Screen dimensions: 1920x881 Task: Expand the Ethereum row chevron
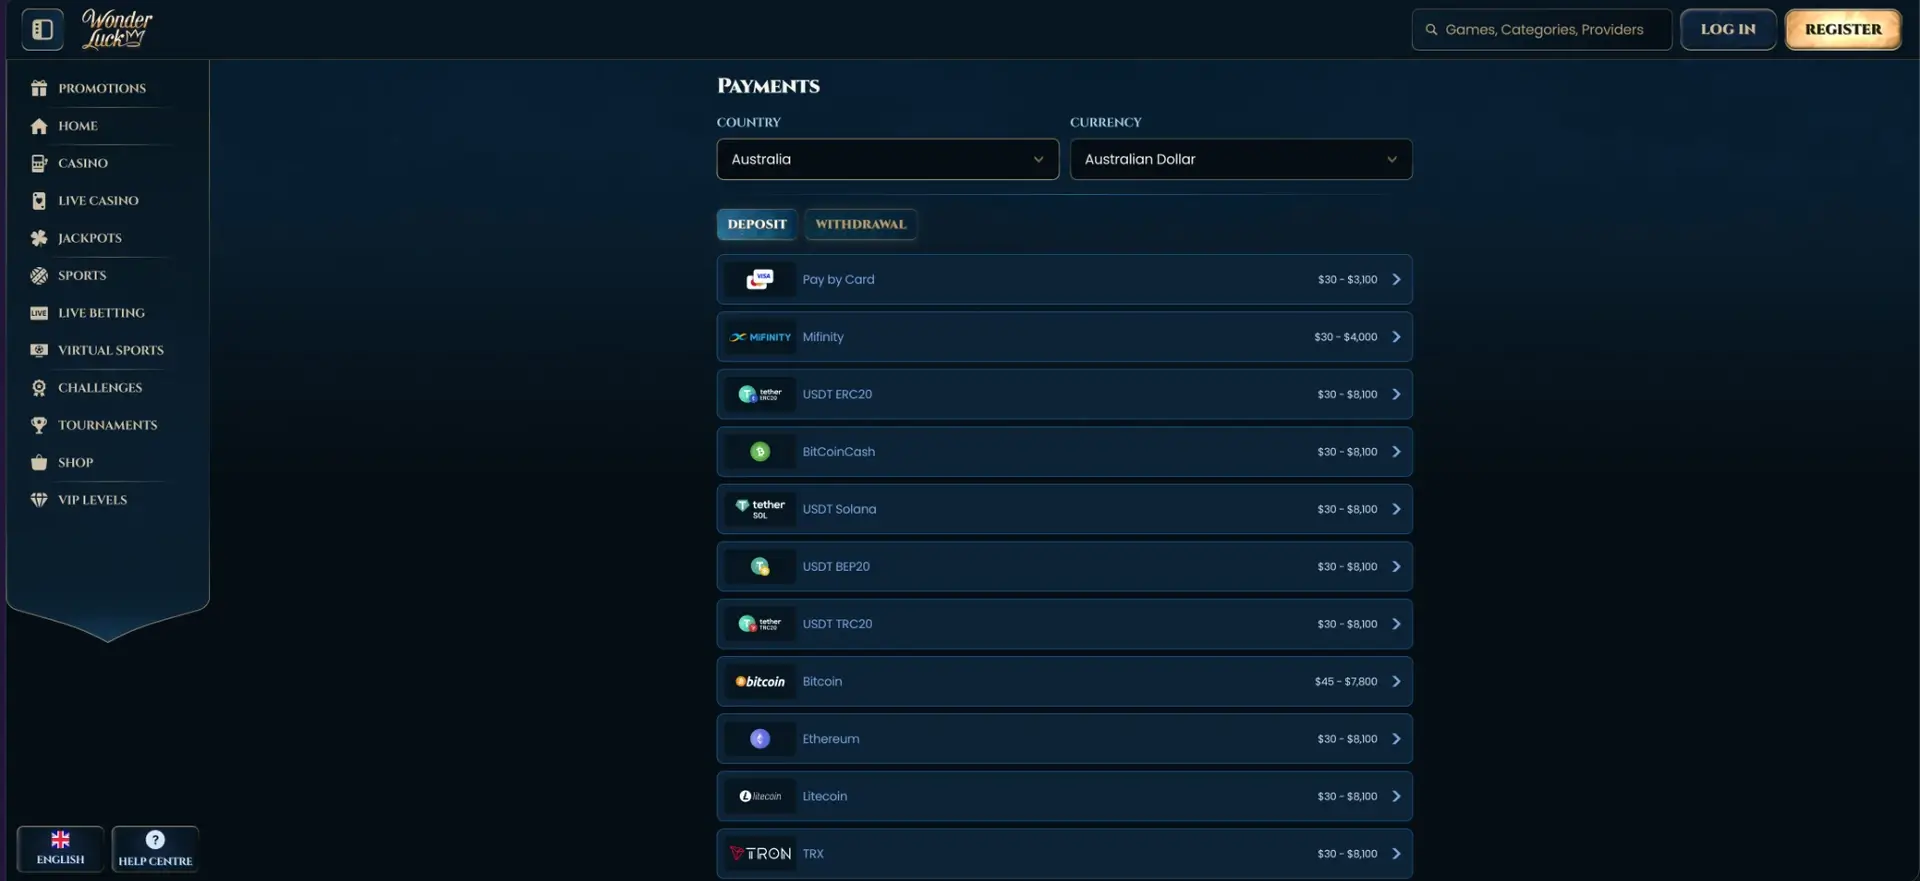(x=1396, y=739)
